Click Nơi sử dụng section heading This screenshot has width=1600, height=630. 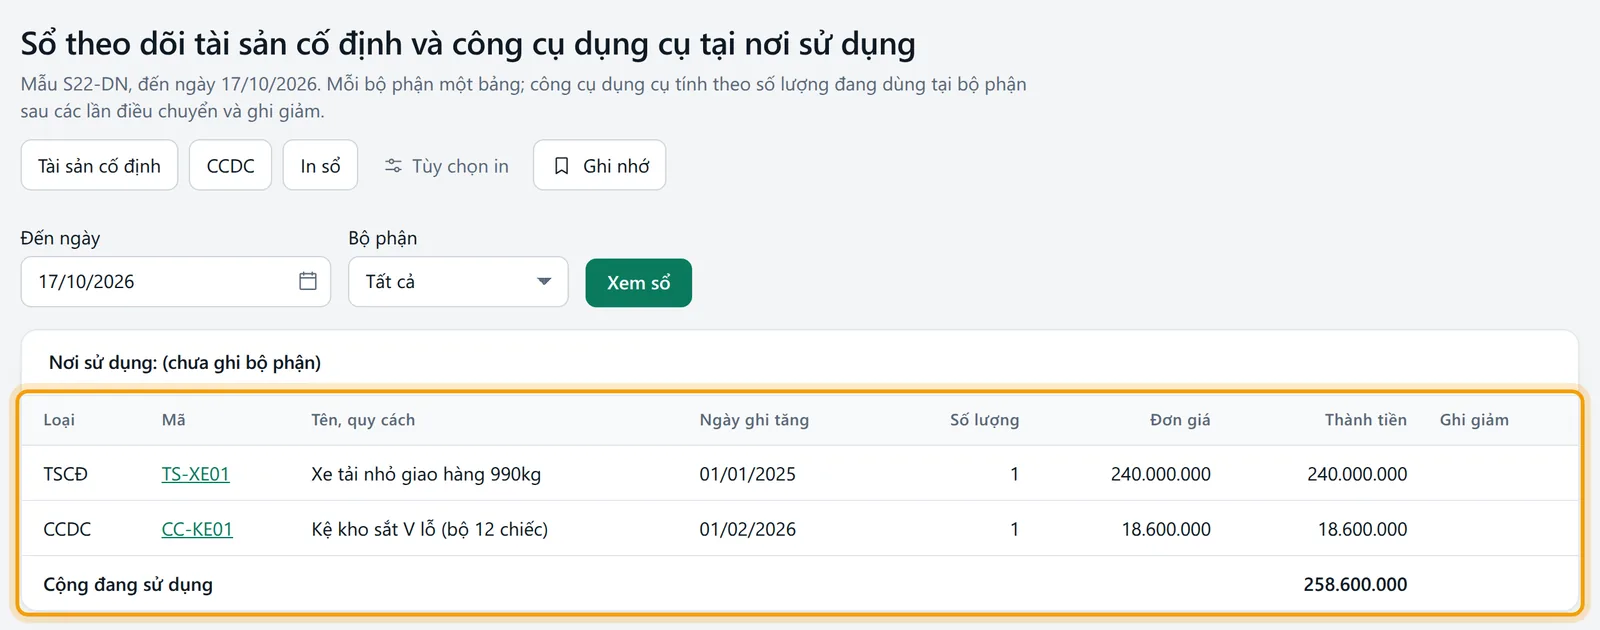coord(185,362)
